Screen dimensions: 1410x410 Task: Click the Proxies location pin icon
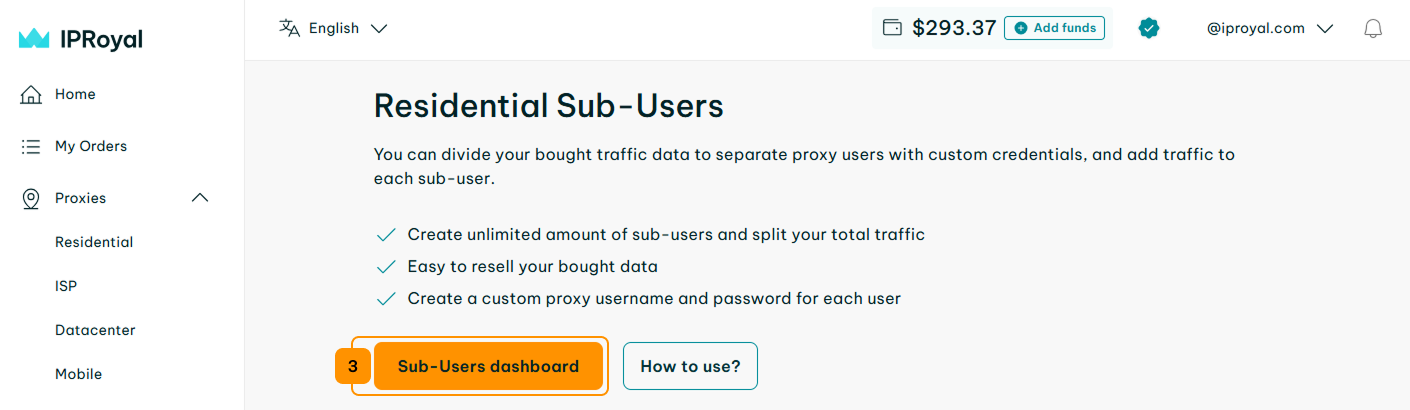(31, 199)
